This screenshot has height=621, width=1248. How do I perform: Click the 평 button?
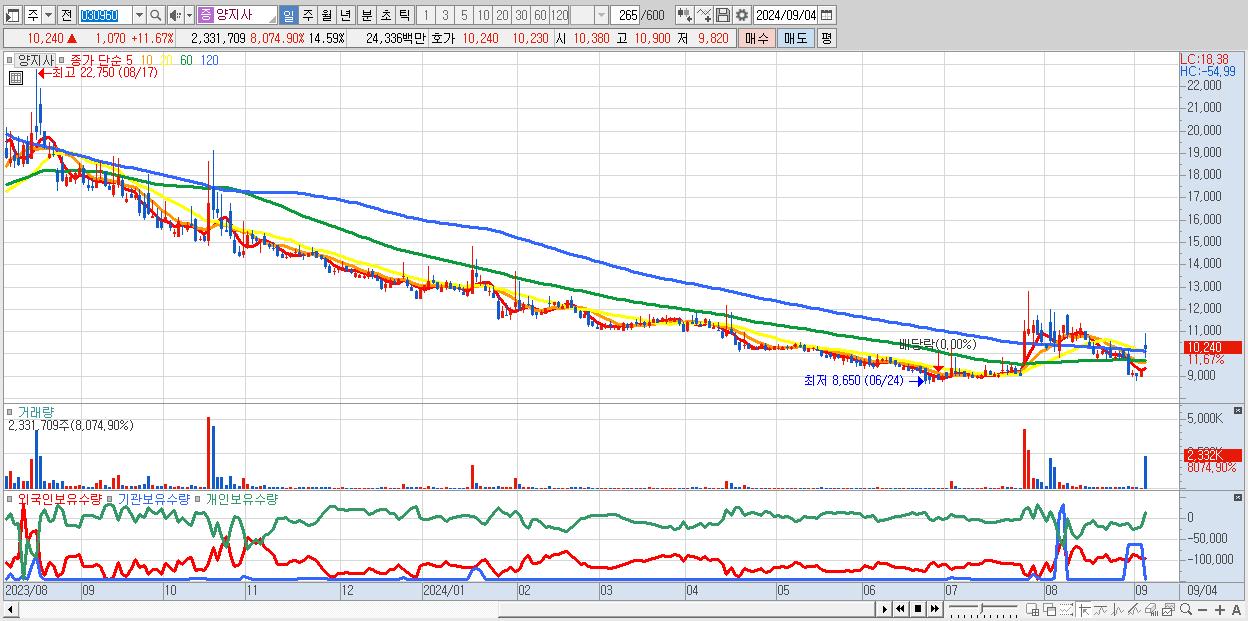[x=826, y=38]
